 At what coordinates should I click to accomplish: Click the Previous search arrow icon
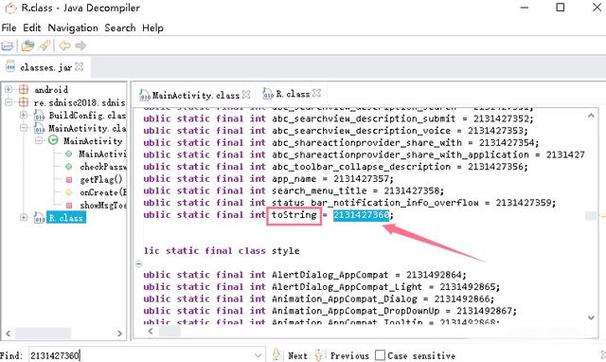coord(318,355)
